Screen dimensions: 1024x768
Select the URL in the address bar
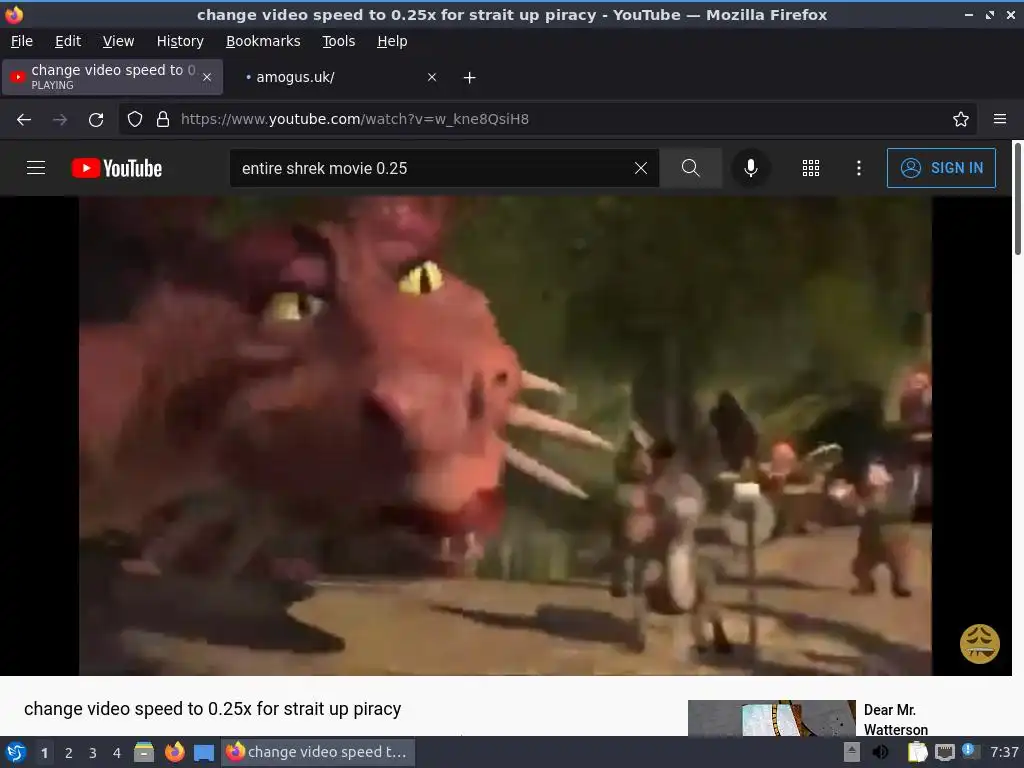click(x=355, y=120)
